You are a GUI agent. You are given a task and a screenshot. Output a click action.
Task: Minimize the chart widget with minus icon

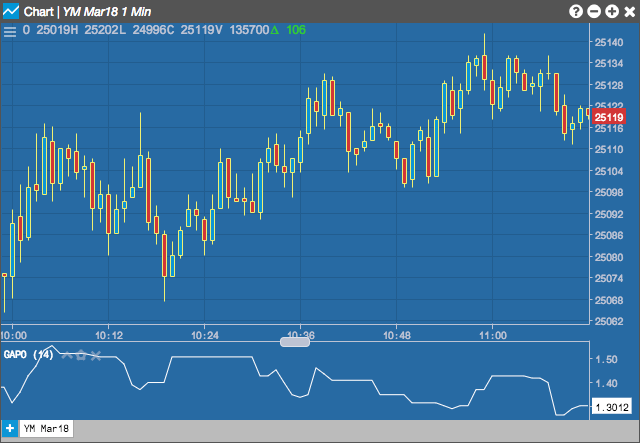click(594, 11)
